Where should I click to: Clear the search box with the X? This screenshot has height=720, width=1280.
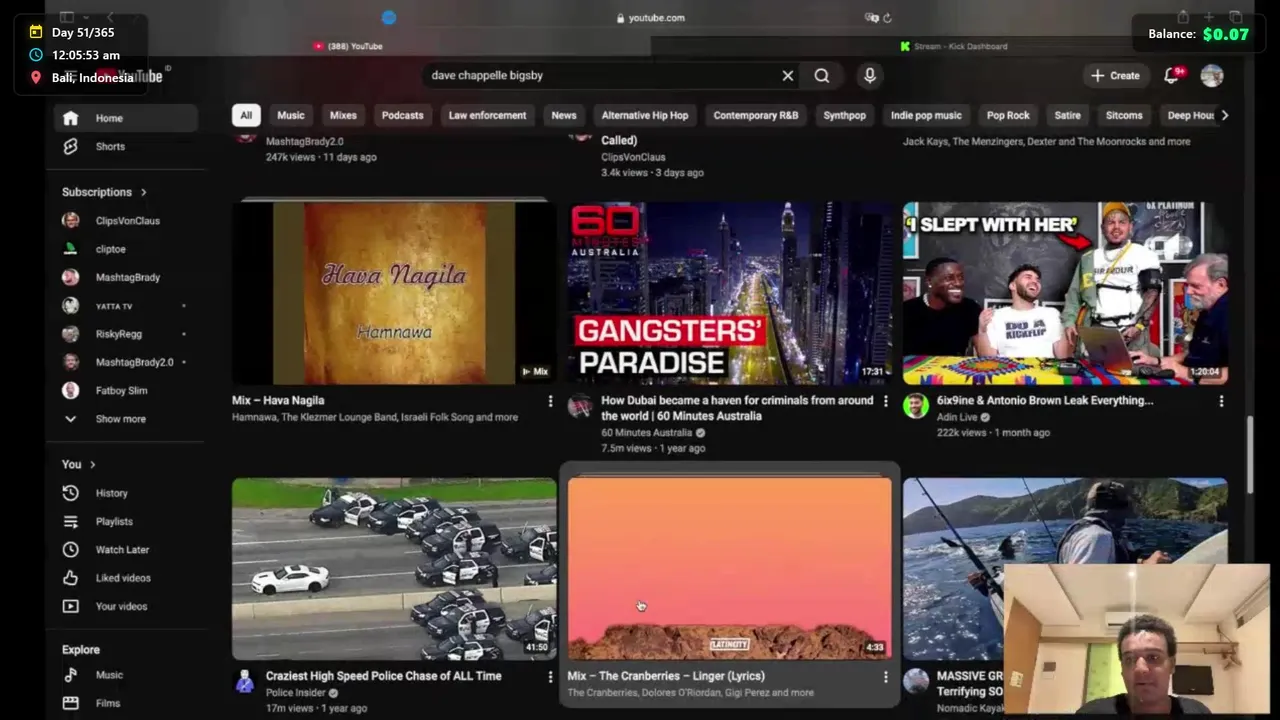click(788, 76)
